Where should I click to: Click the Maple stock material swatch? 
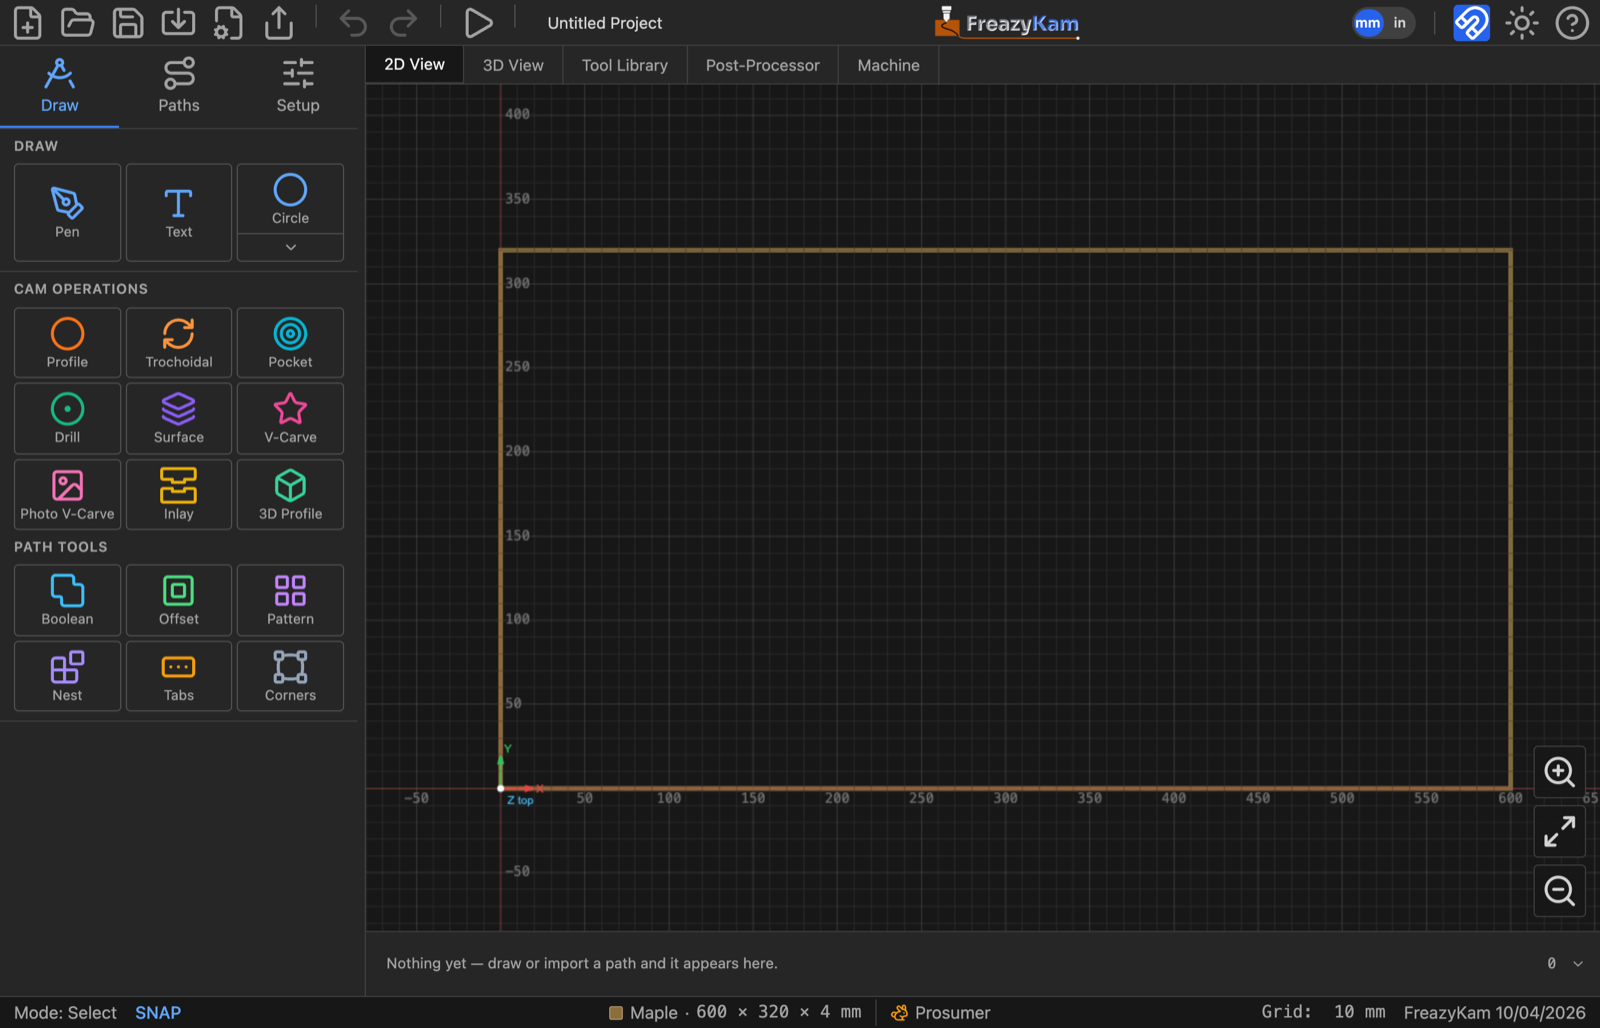[616, 1013]
